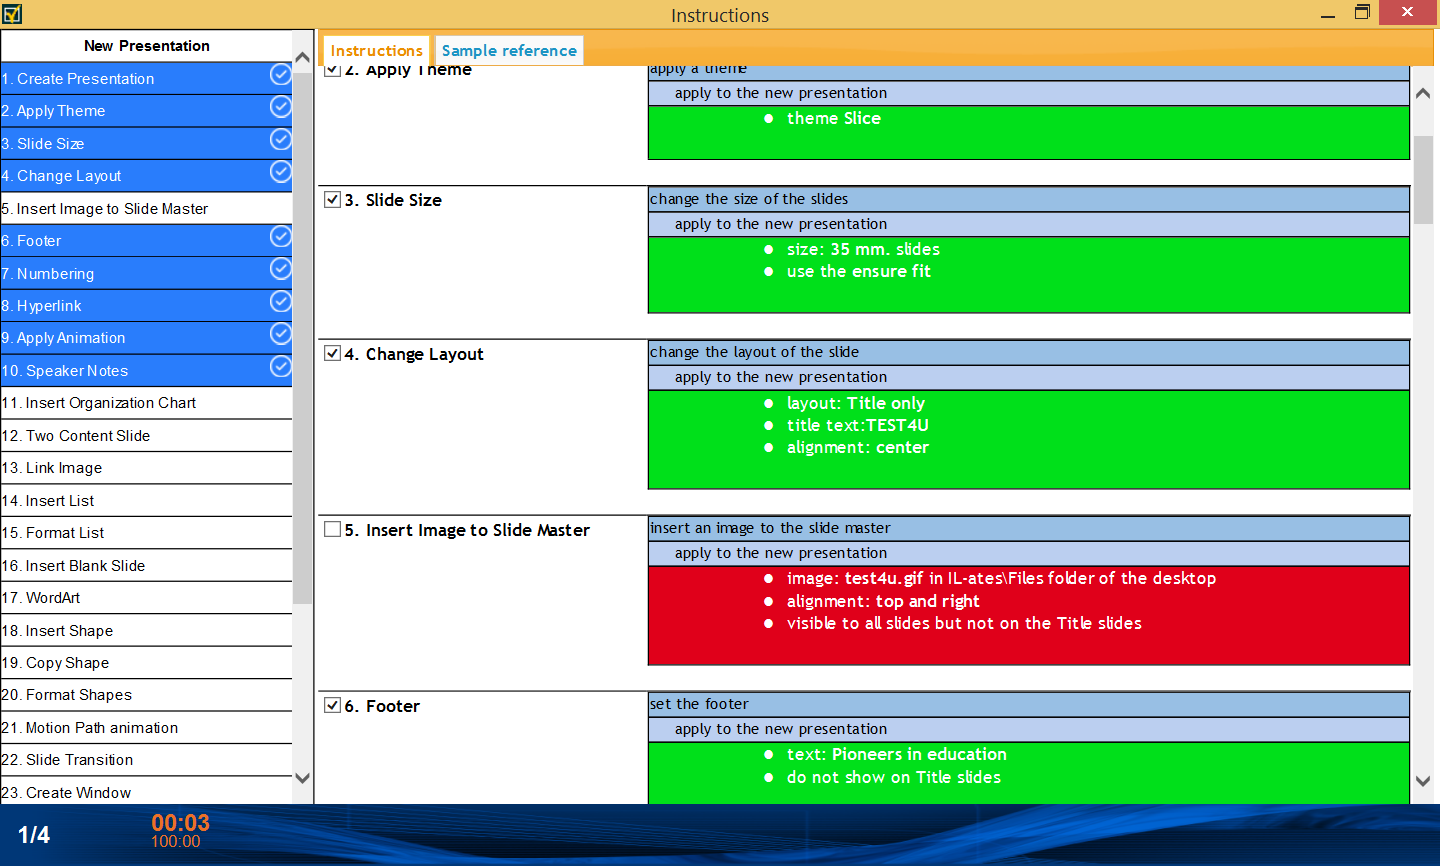Click the task list scrollbar thumb
Viewport: 1440px width, 866px height.
[303, 337]
